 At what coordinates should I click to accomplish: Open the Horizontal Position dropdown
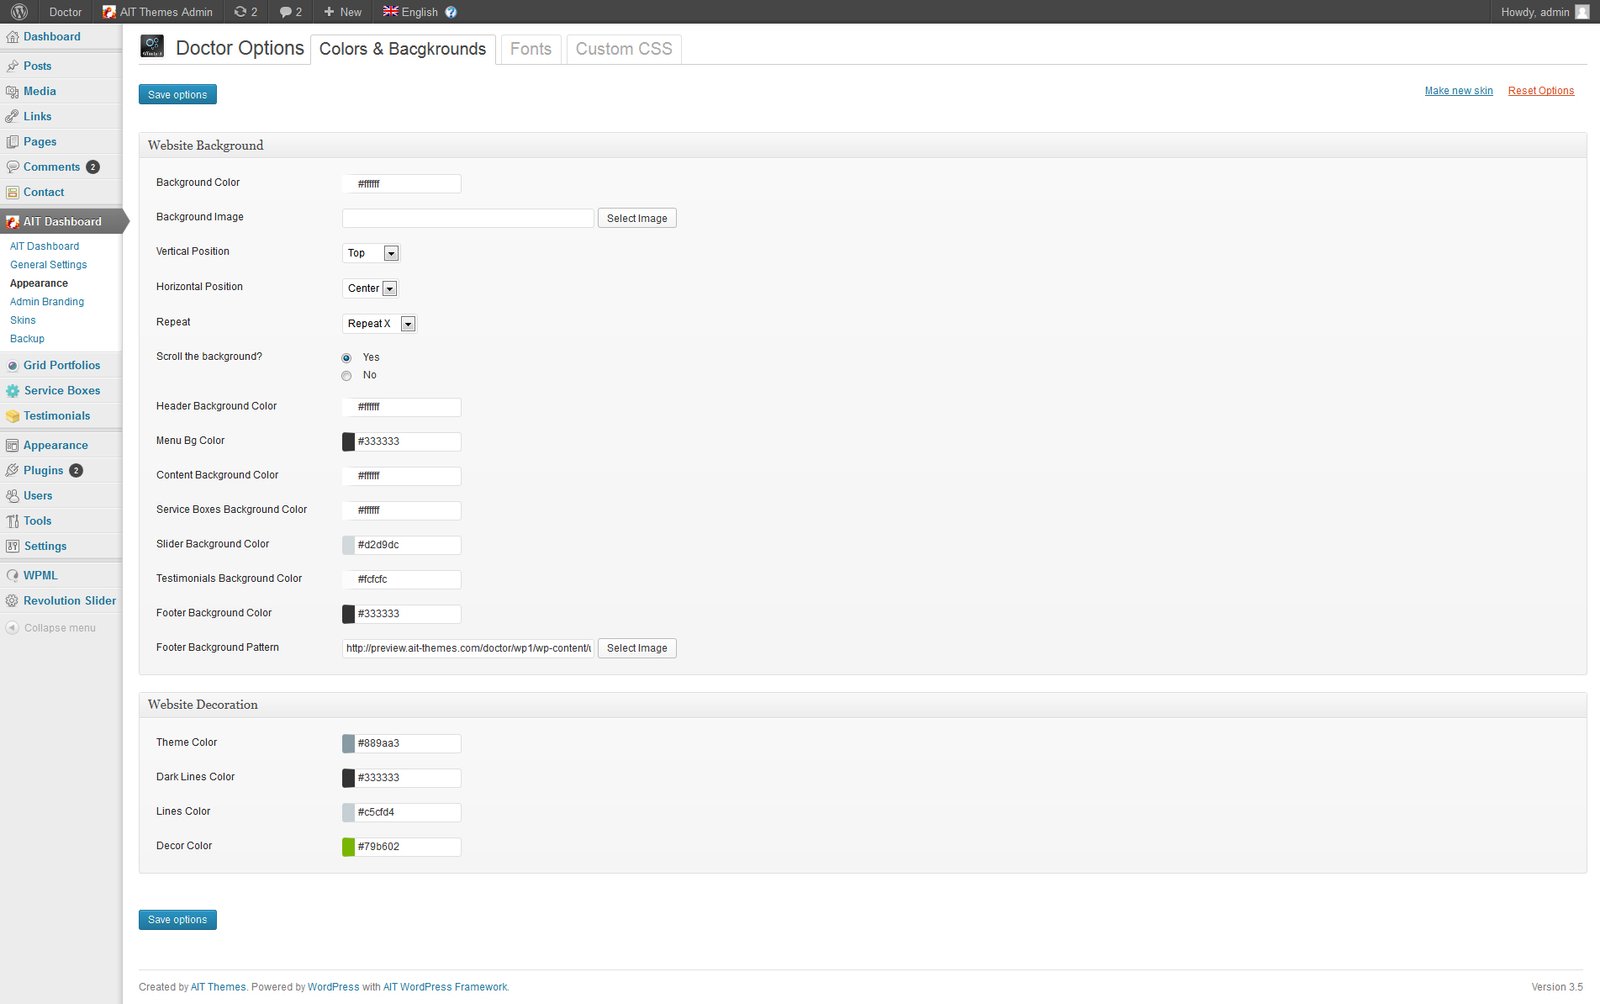pos(370,288)
